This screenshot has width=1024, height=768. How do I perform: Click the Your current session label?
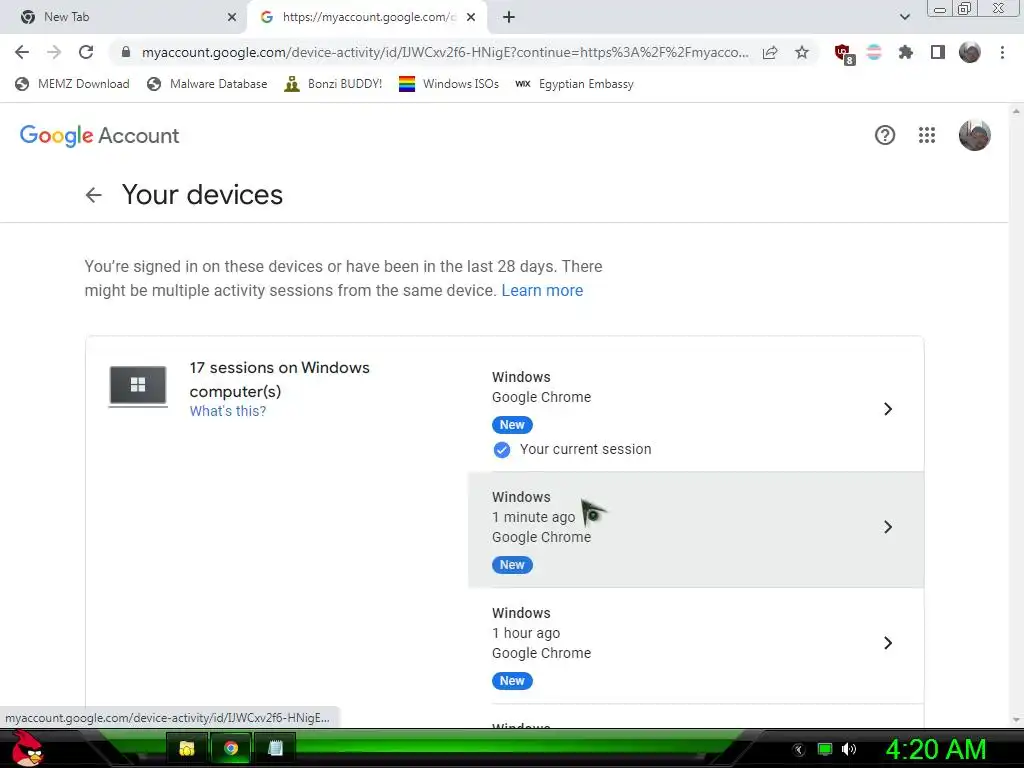(x=585, y=449)
